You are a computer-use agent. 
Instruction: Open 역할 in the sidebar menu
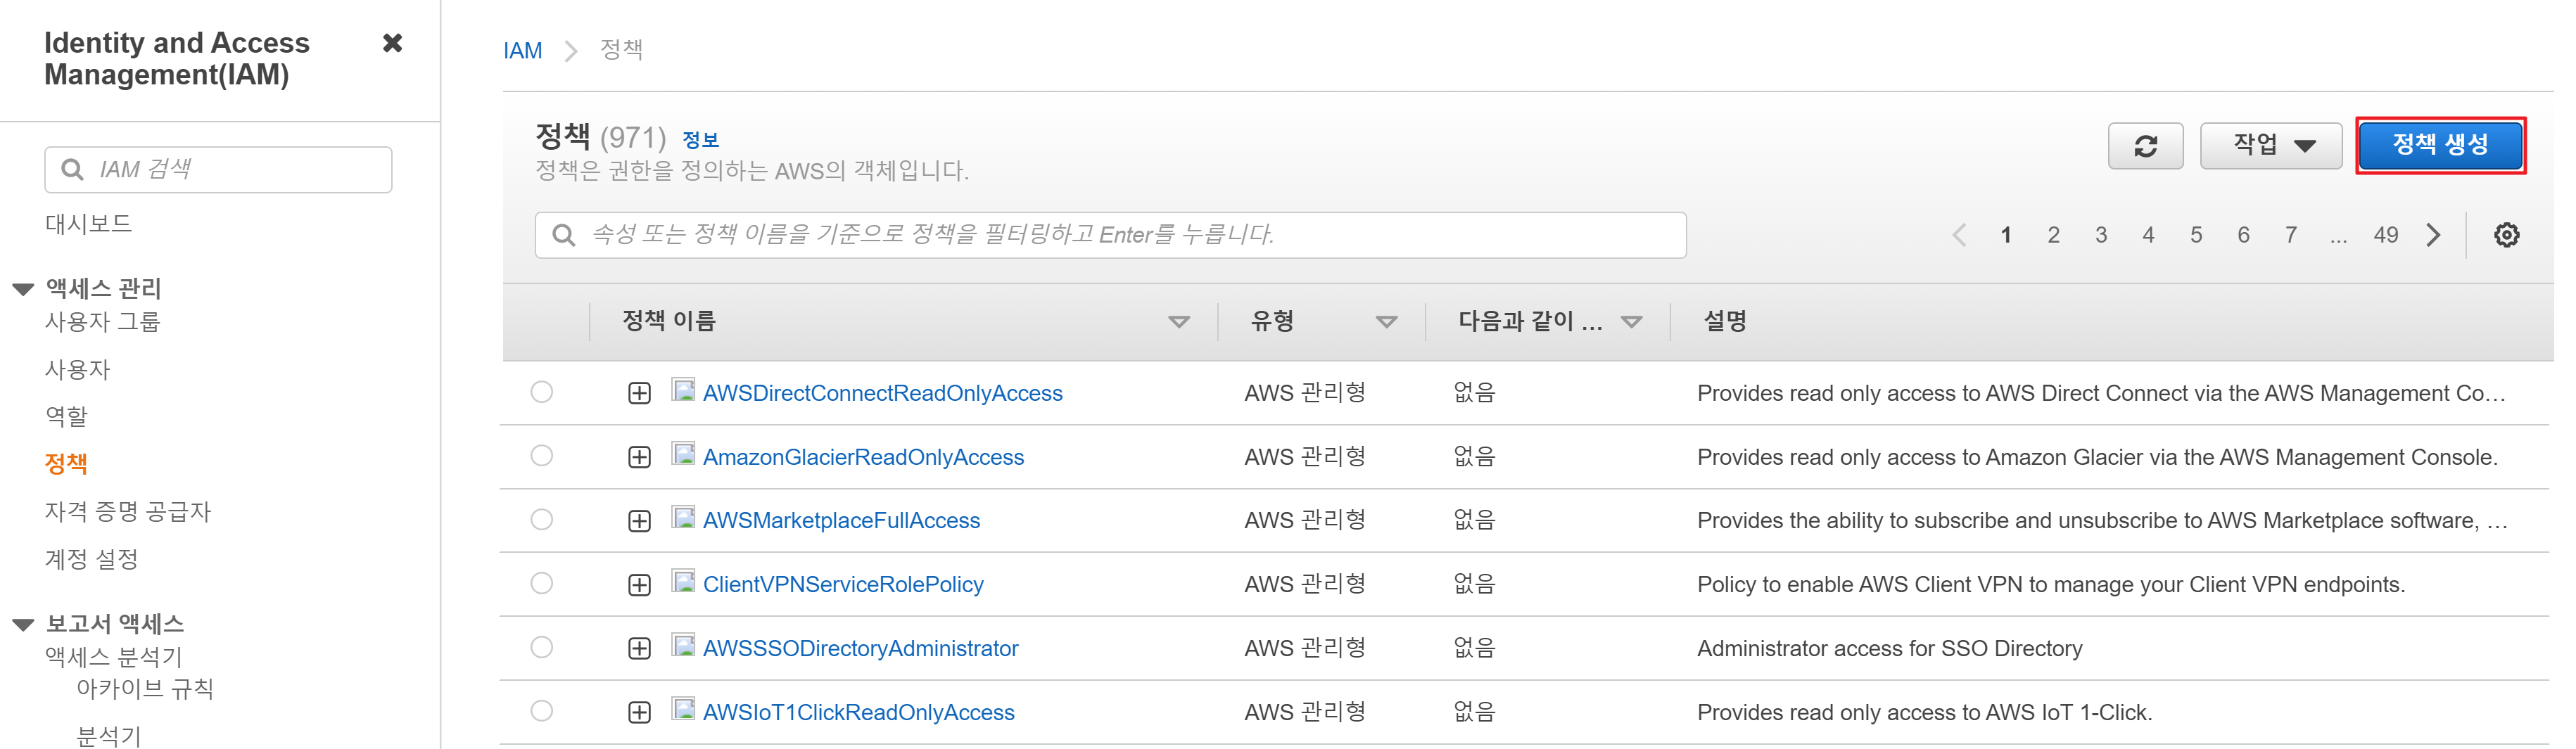[66, 416]
